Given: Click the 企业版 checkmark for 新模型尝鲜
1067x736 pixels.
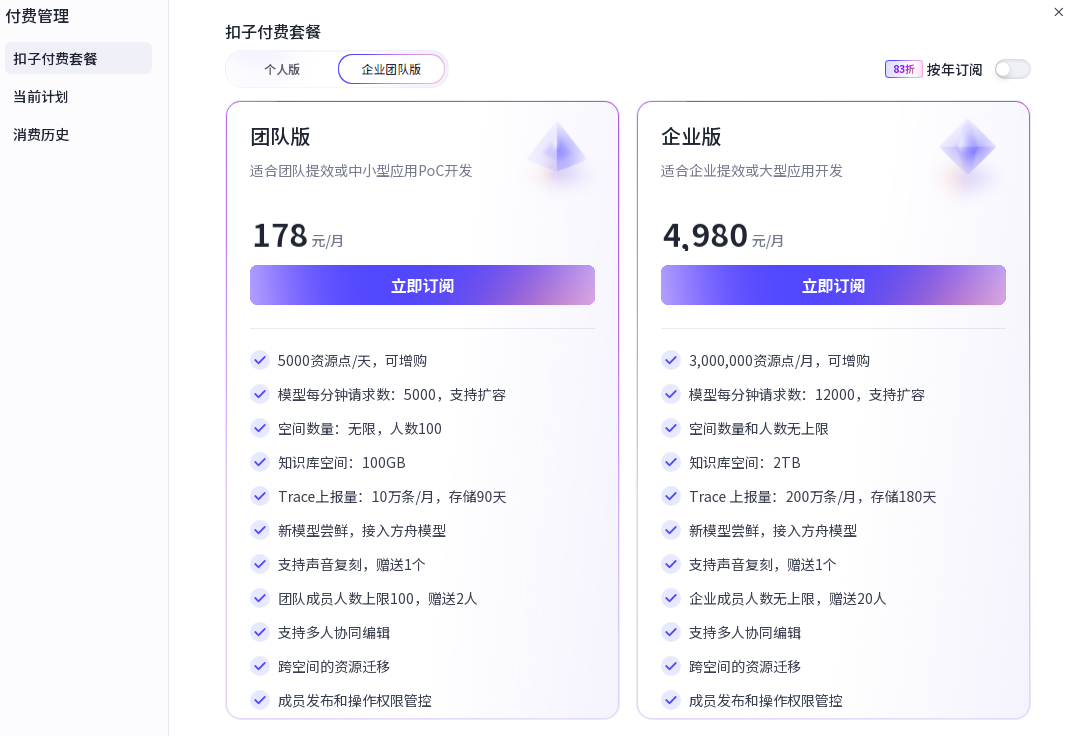Looking at the screenshot, I should click(671, 530).
